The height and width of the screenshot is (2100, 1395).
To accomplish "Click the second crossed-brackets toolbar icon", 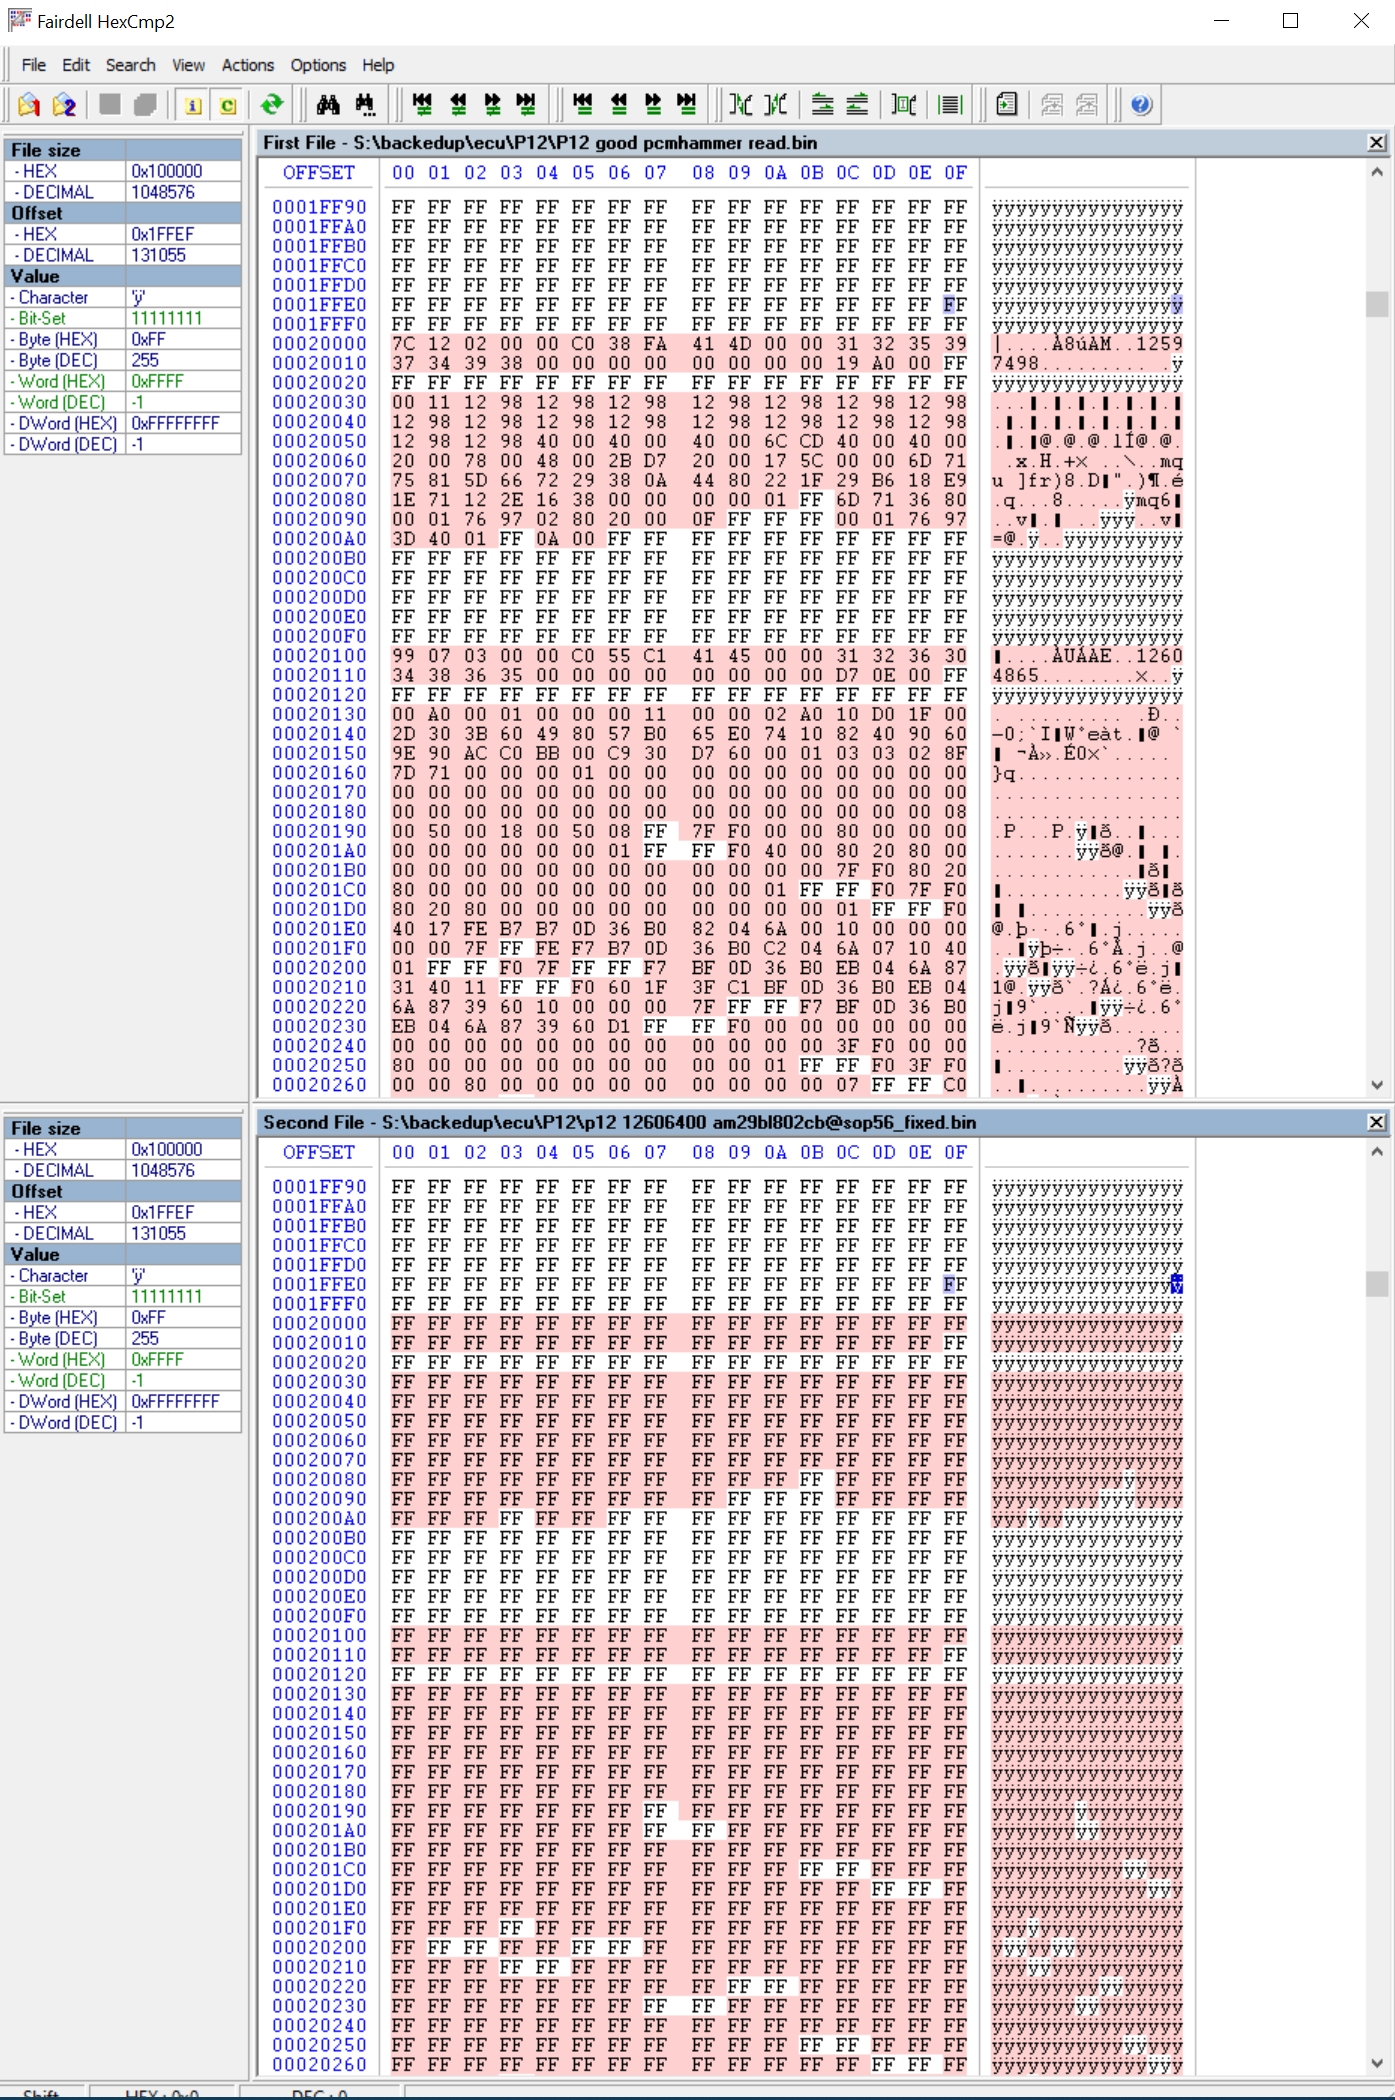I will [x=776, y=104].
